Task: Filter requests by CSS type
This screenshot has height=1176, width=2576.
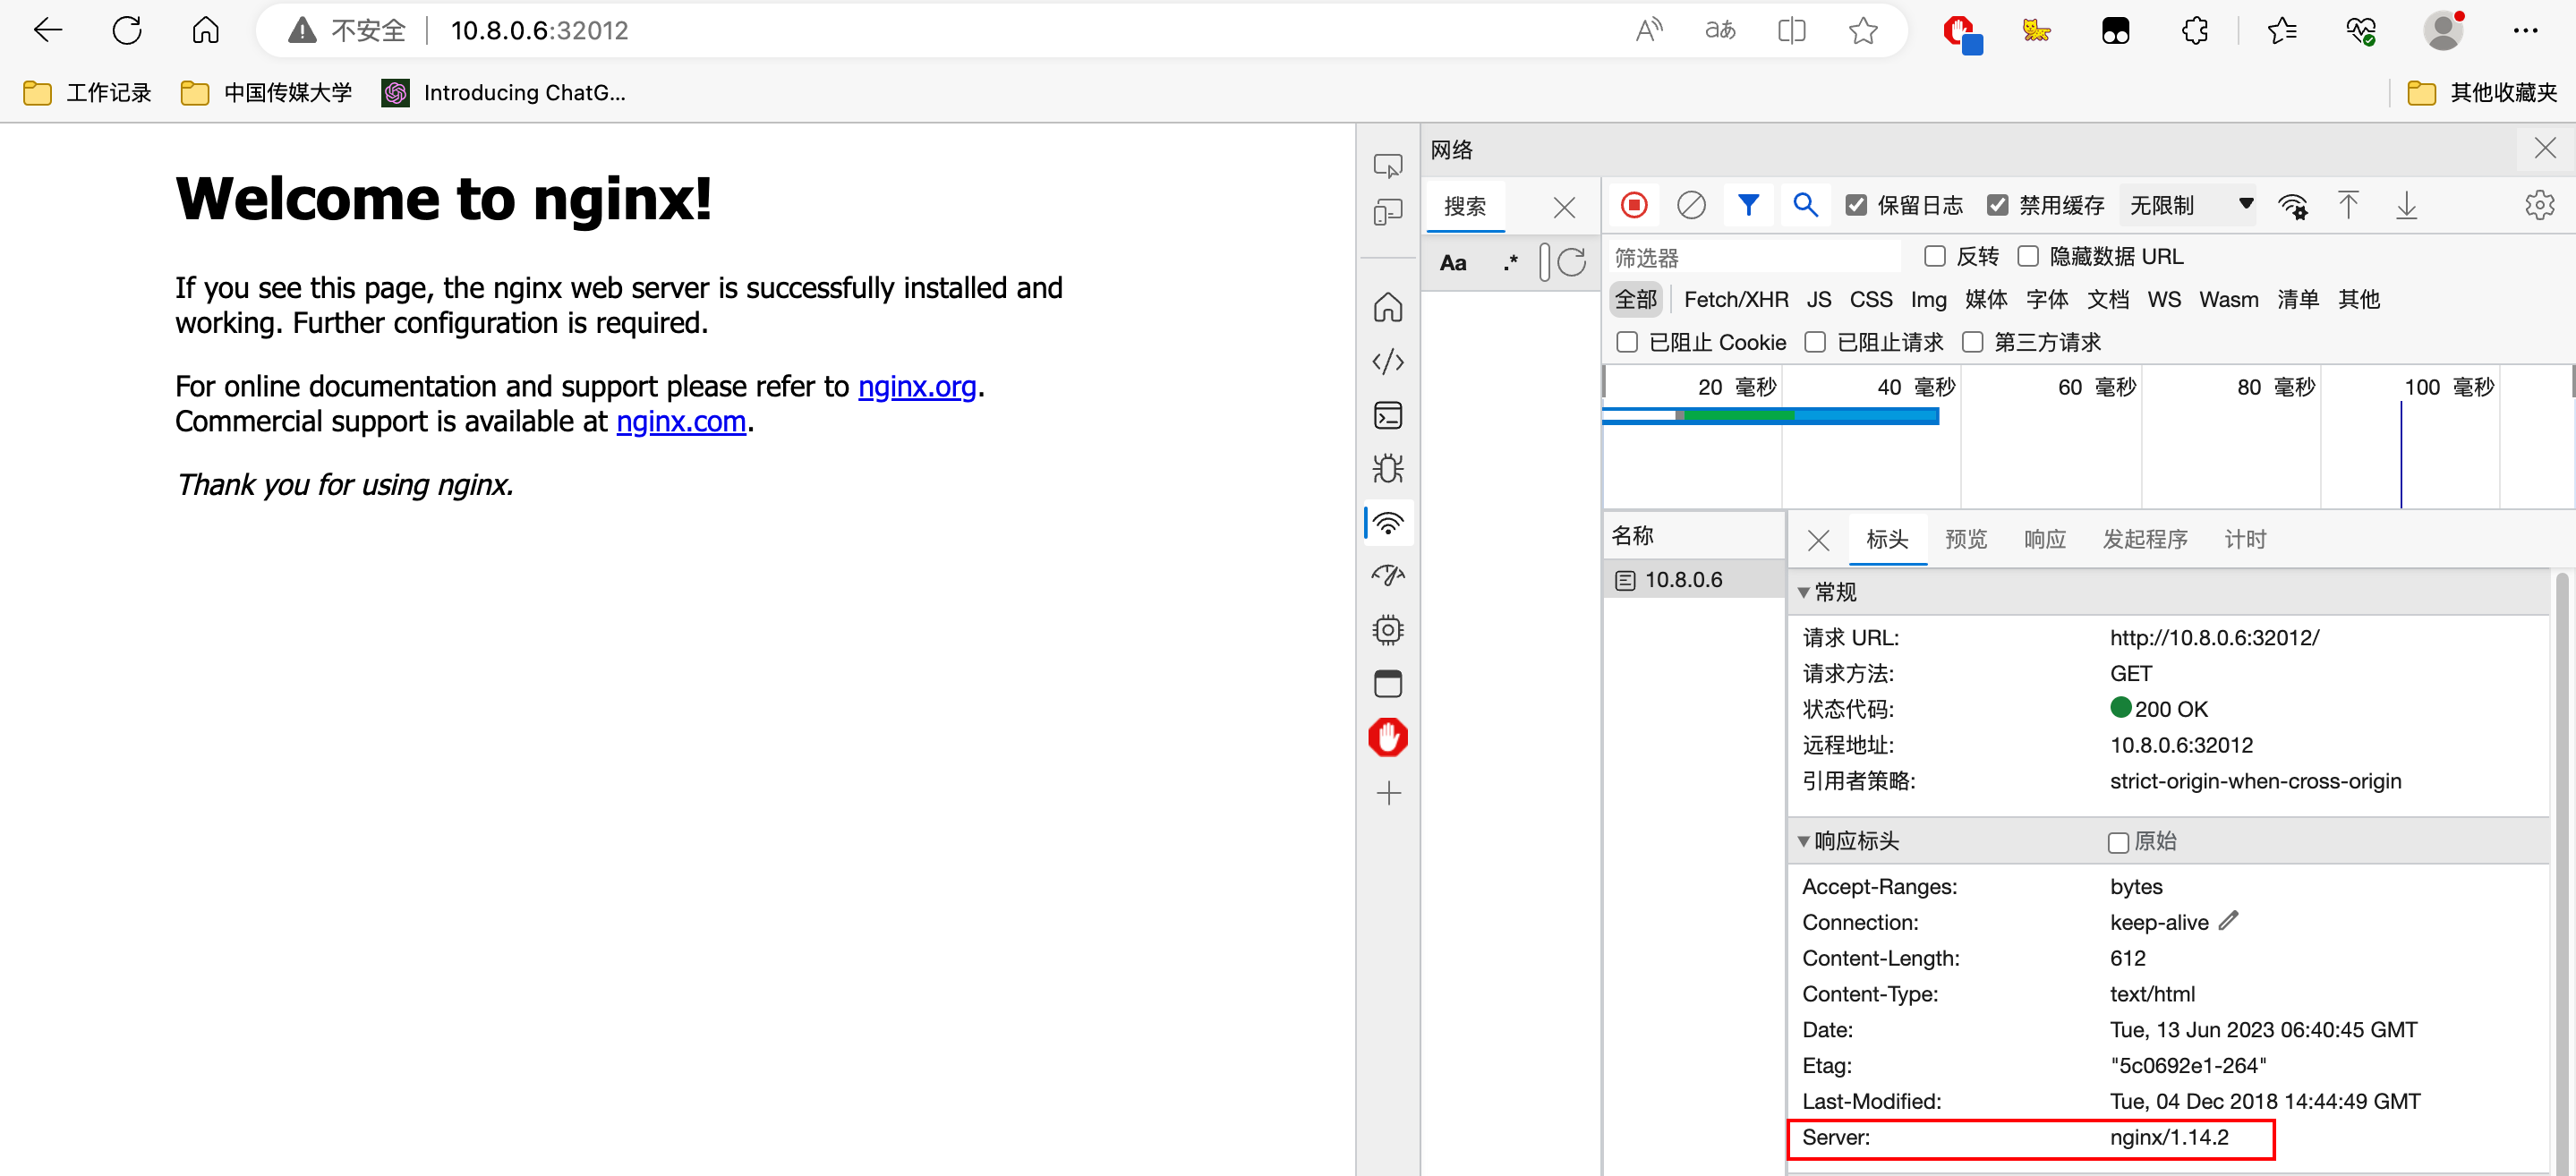Action: [1870, 299]
